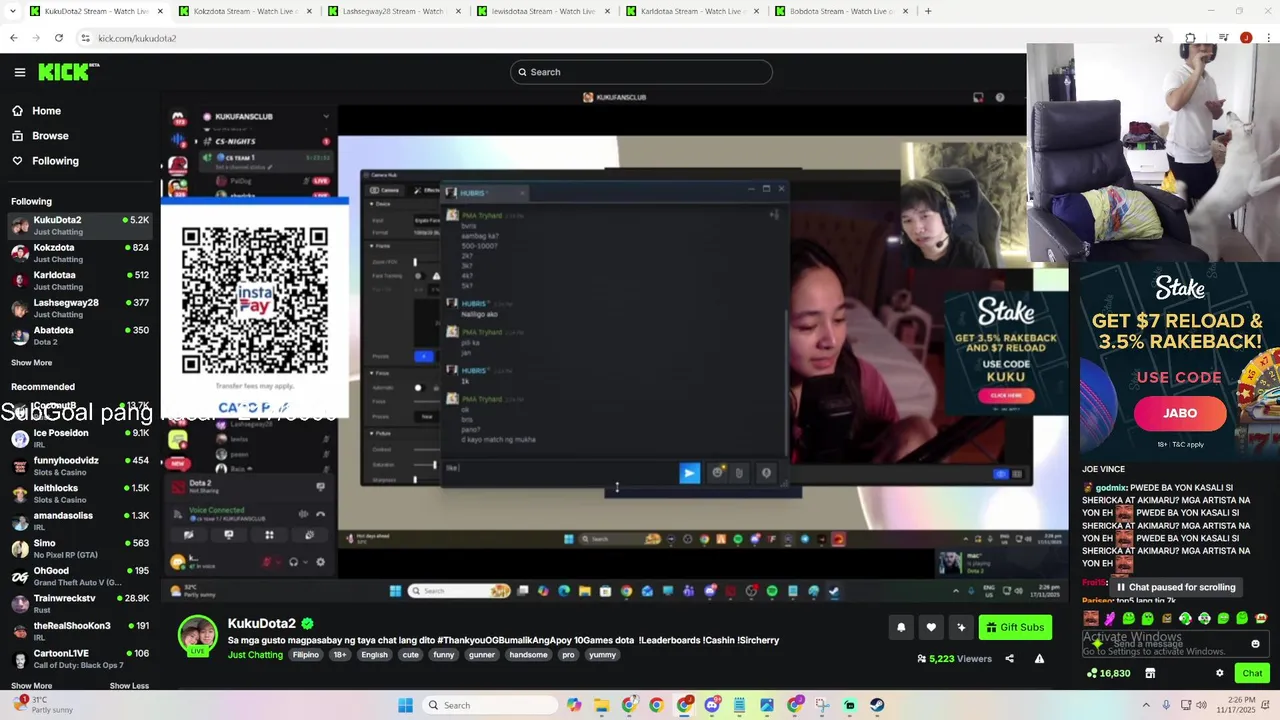Open Abatdota channel in Following list
1280x720 pixels.
pos(80,336)
